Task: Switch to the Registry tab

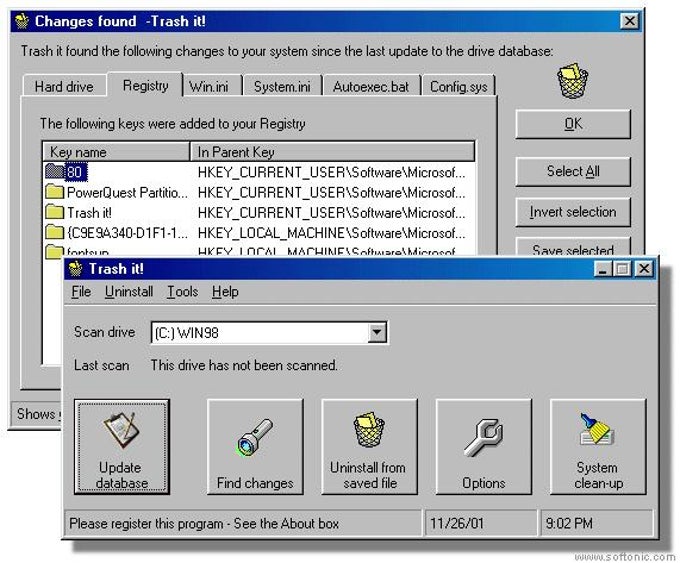Action: pos(145,85)
